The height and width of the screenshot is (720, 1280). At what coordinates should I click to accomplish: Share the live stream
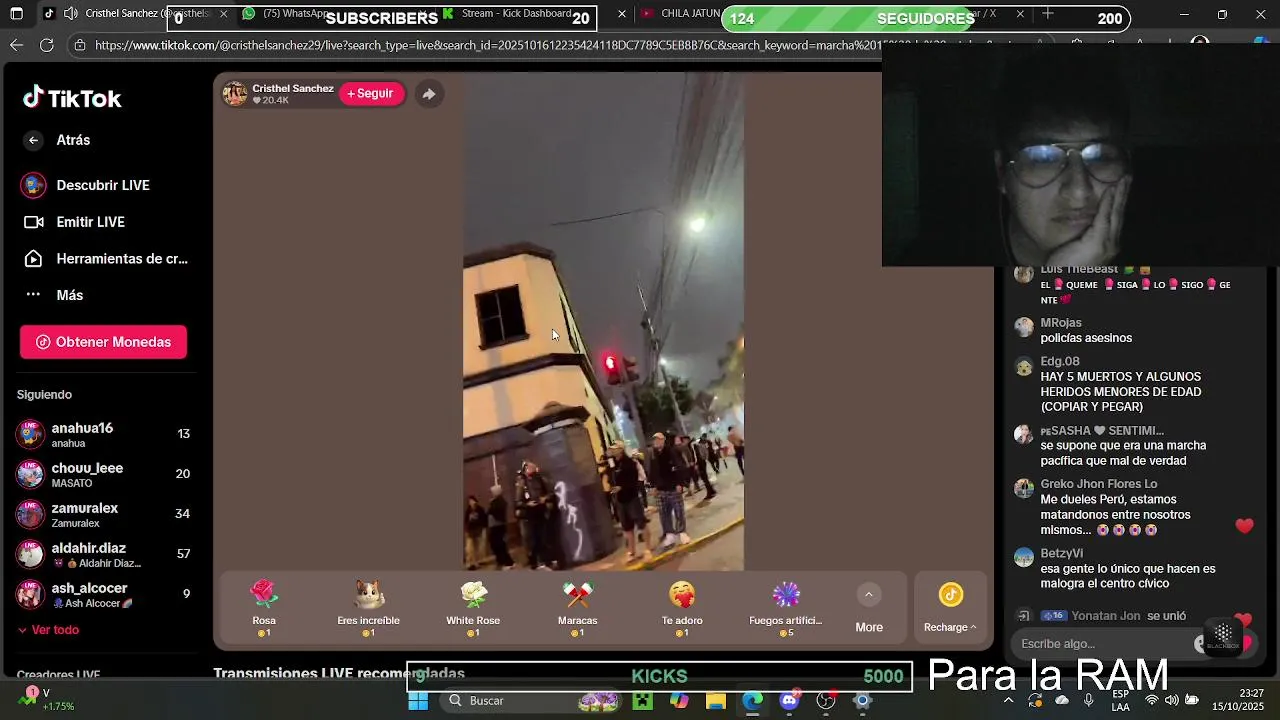pyautogui.click(x=428, y=93)
